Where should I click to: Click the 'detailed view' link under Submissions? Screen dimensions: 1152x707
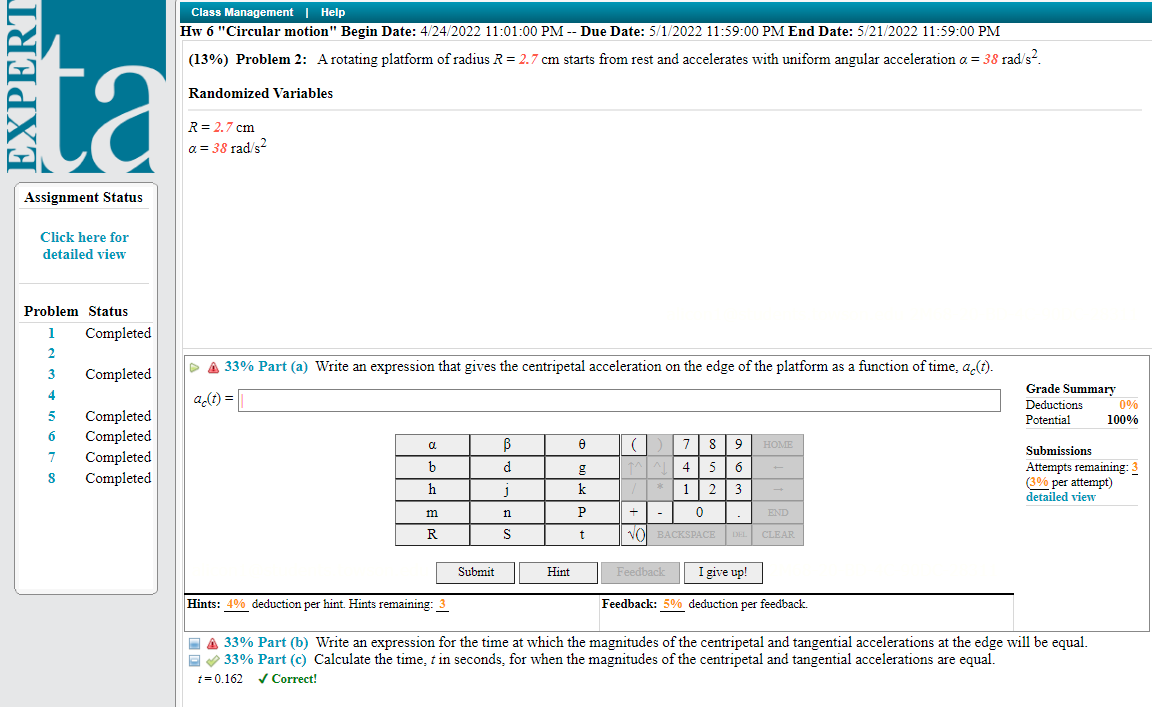tap(1060, 497)
